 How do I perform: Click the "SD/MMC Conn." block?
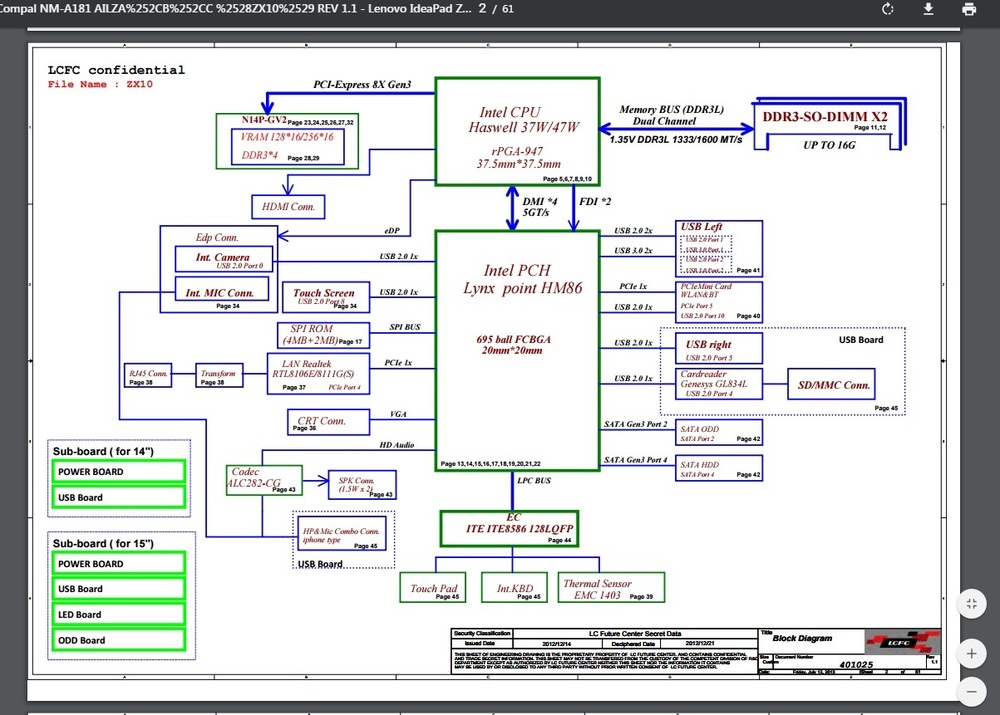click(832, 384)
